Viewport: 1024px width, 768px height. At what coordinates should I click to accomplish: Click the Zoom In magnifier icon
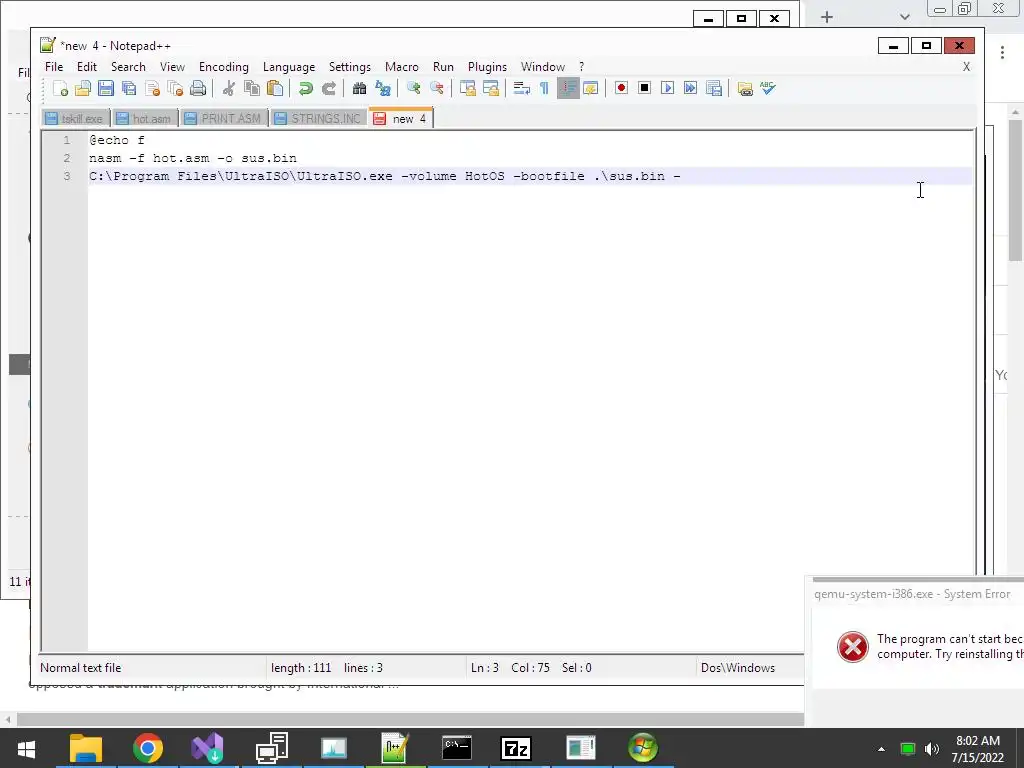[x=413, y=88]
